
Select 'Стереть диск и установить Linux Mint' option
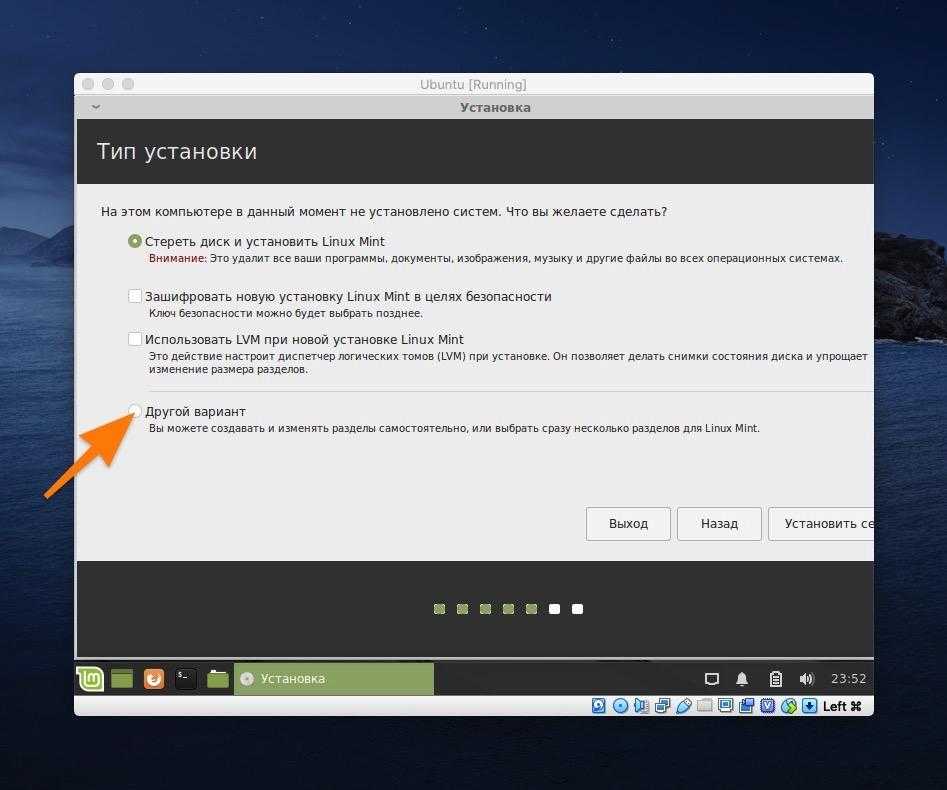click(135, 241)
